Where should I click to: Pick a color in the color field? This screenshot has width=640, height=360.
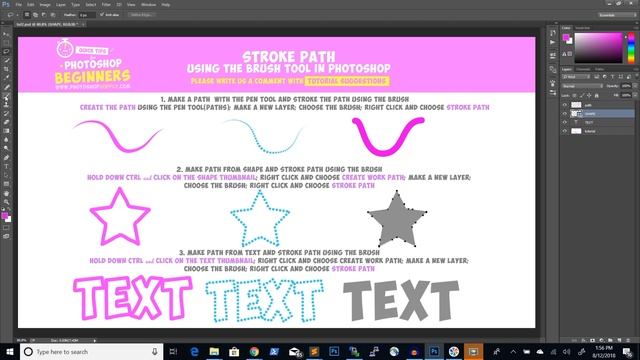coord(598,48)
